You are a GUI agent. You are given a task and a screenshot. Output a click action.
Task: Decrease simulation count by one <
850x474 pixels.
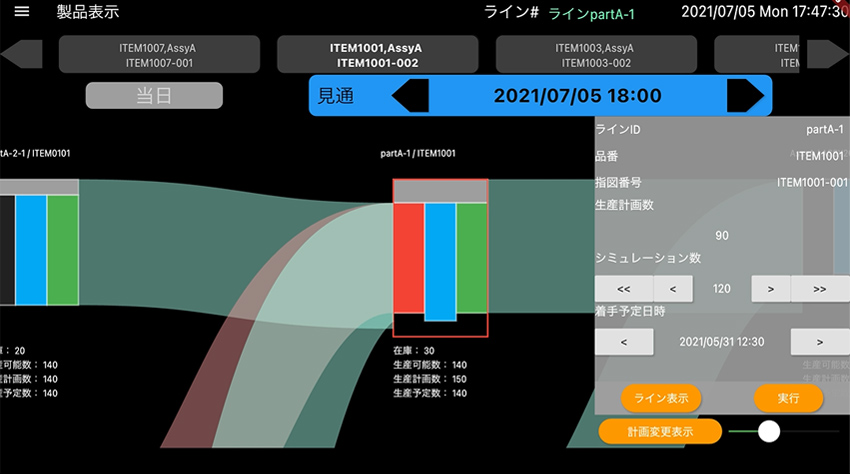(x=672, y=289)
